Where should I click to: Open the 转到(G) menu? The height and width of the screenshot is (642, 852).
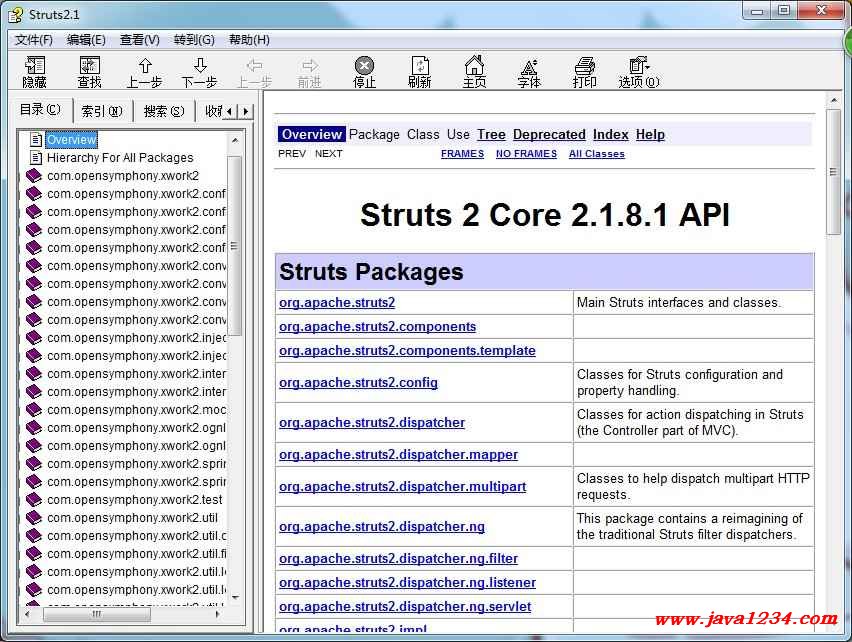coord(194,40)
